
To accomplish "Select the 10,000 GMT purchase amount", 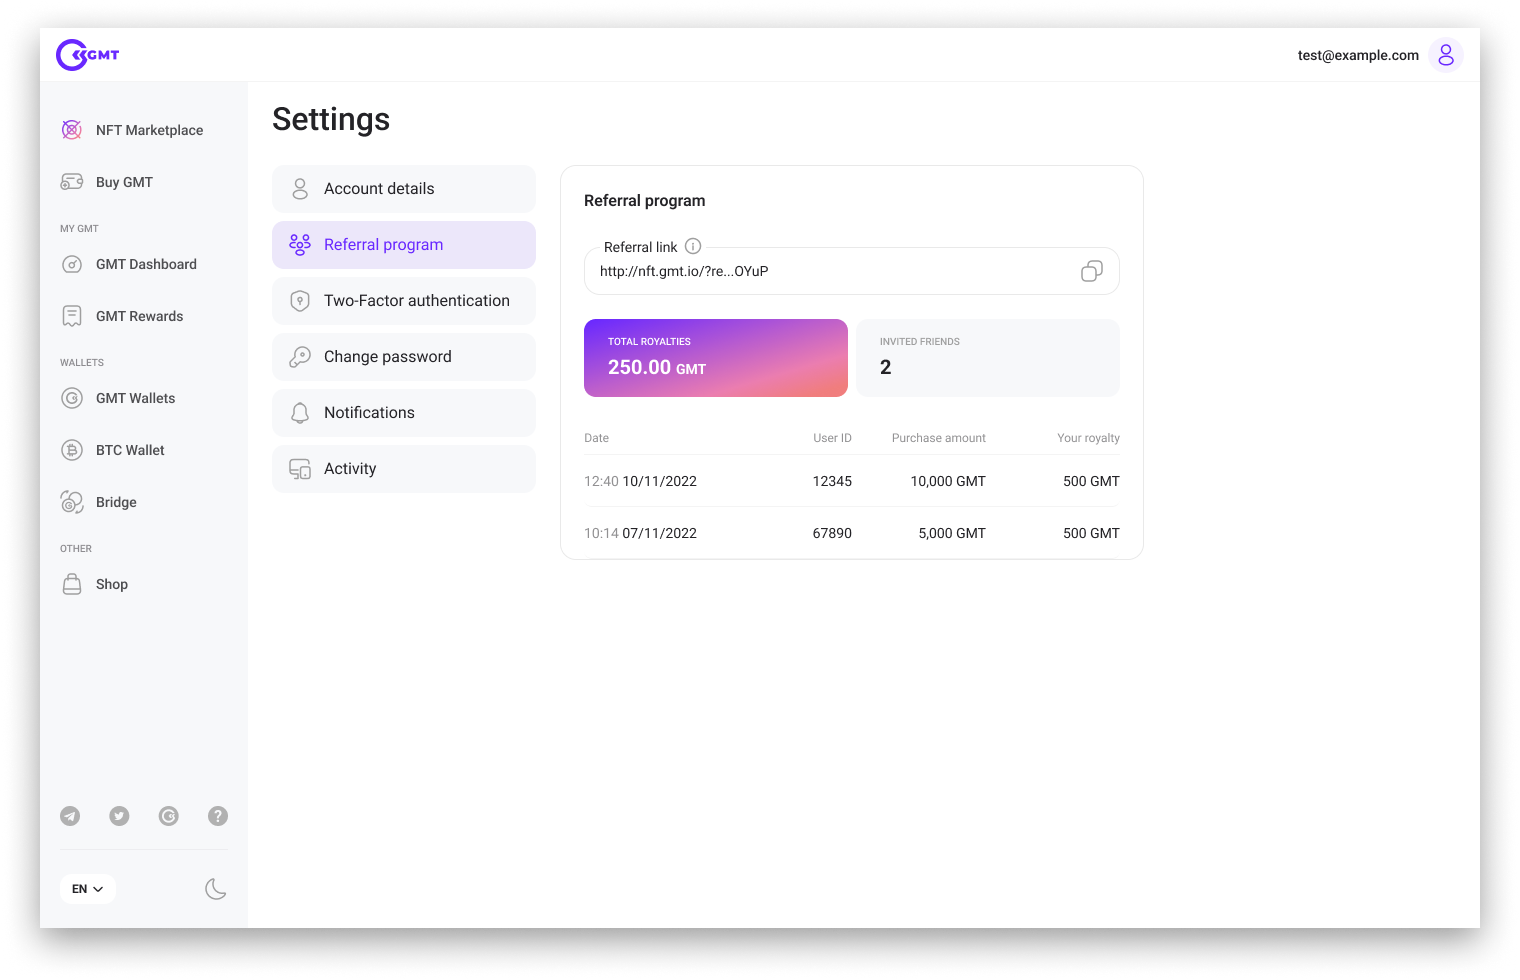I will (x=948, y=481).
